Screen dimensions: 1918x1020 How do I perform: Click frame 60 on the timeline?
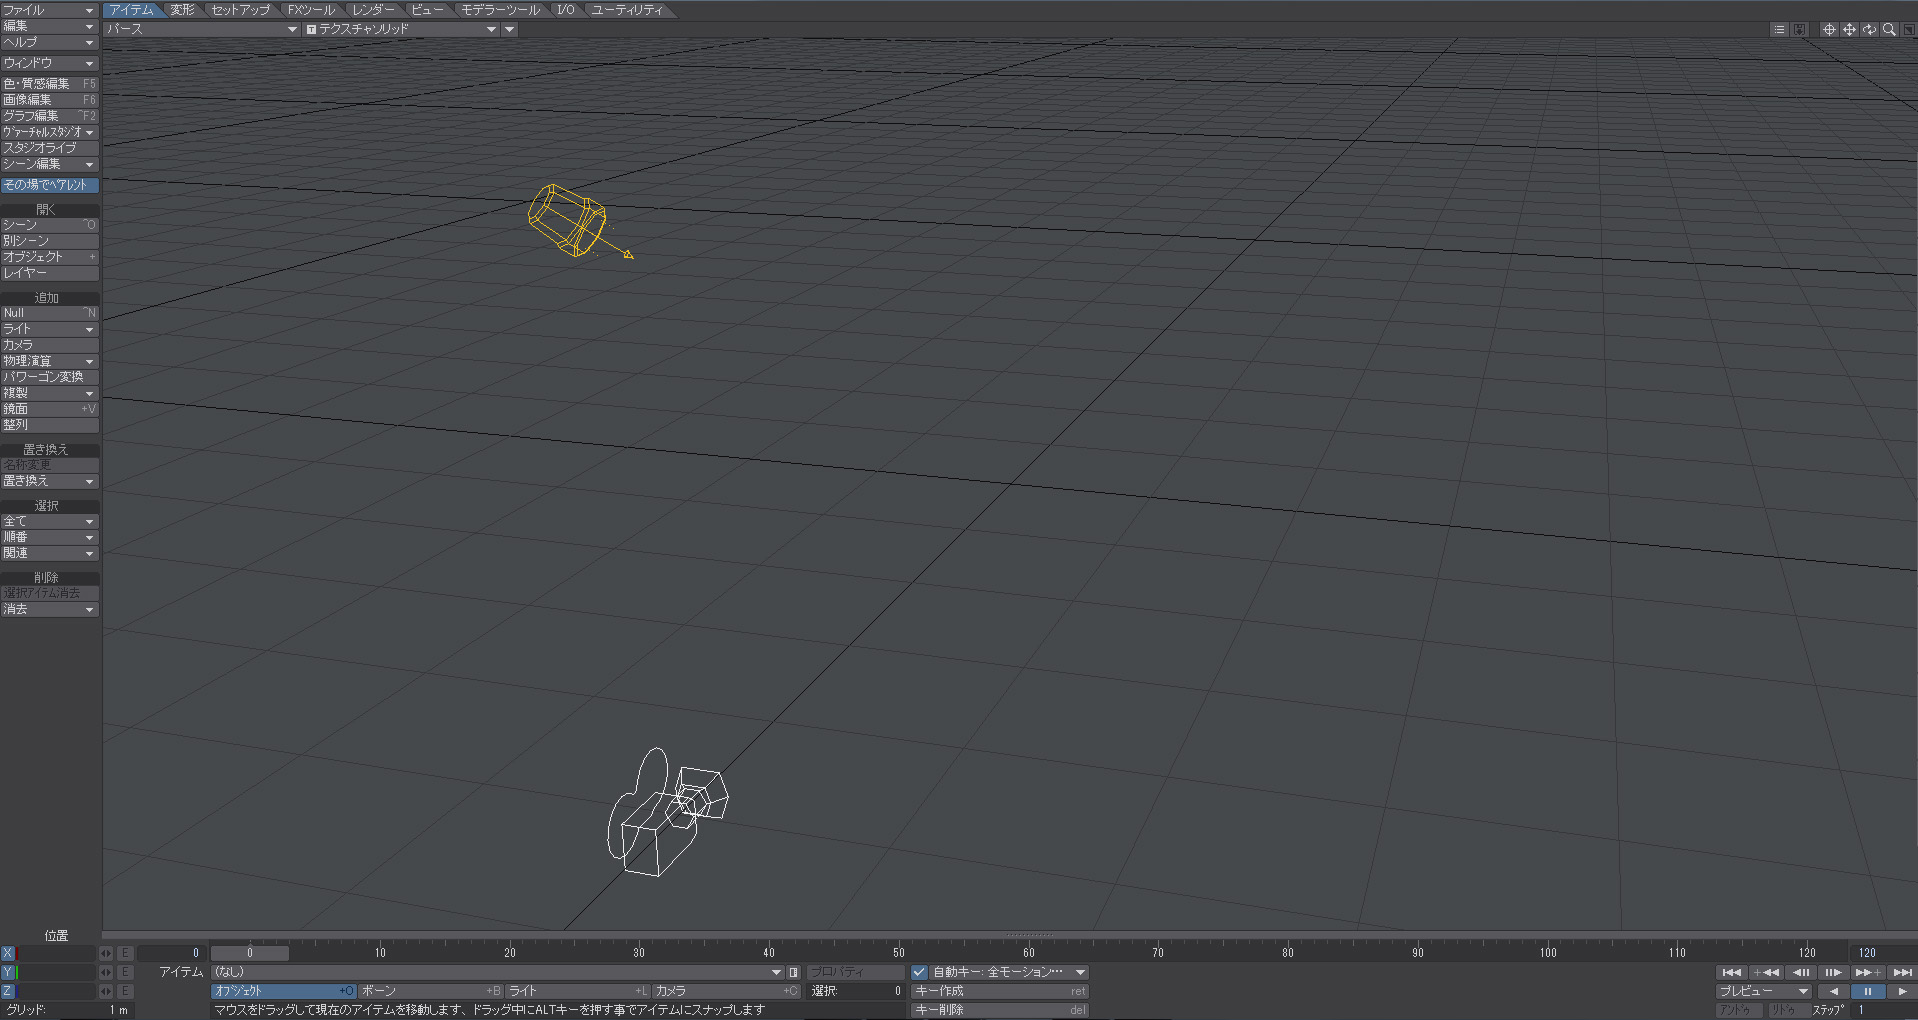click(1028, 952)
